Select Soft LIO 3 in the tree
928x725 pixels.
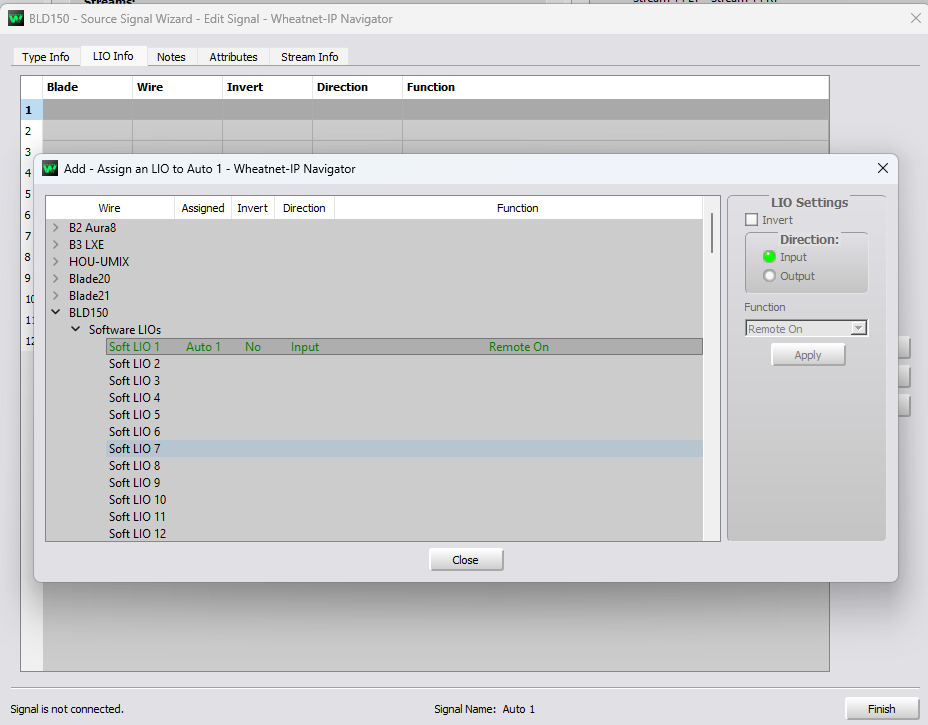point(134,381)
